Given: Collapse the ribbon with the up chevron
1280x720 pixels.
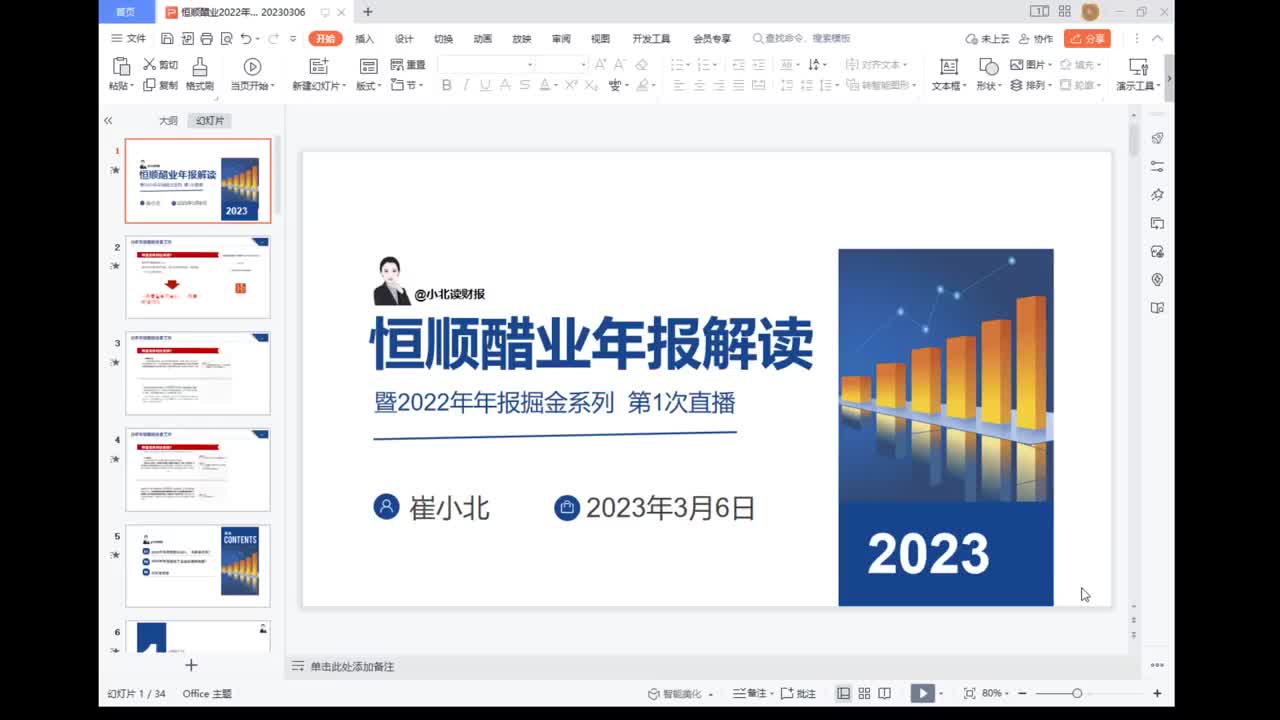Looking at the screenshot, I should click(x=1158, y=38).
